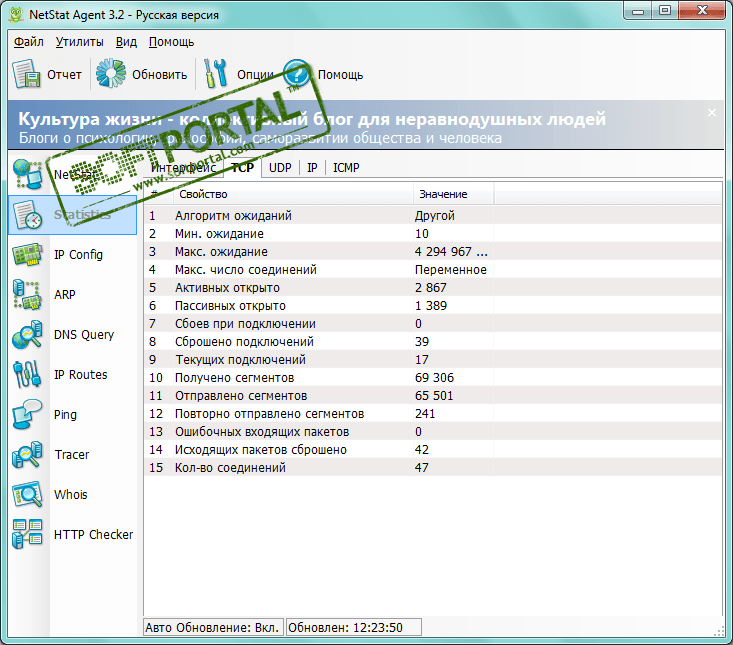Screen dimensions: 733x645
Task: Select the Алгоритм ожиданий row
Action: click(433, 215)
